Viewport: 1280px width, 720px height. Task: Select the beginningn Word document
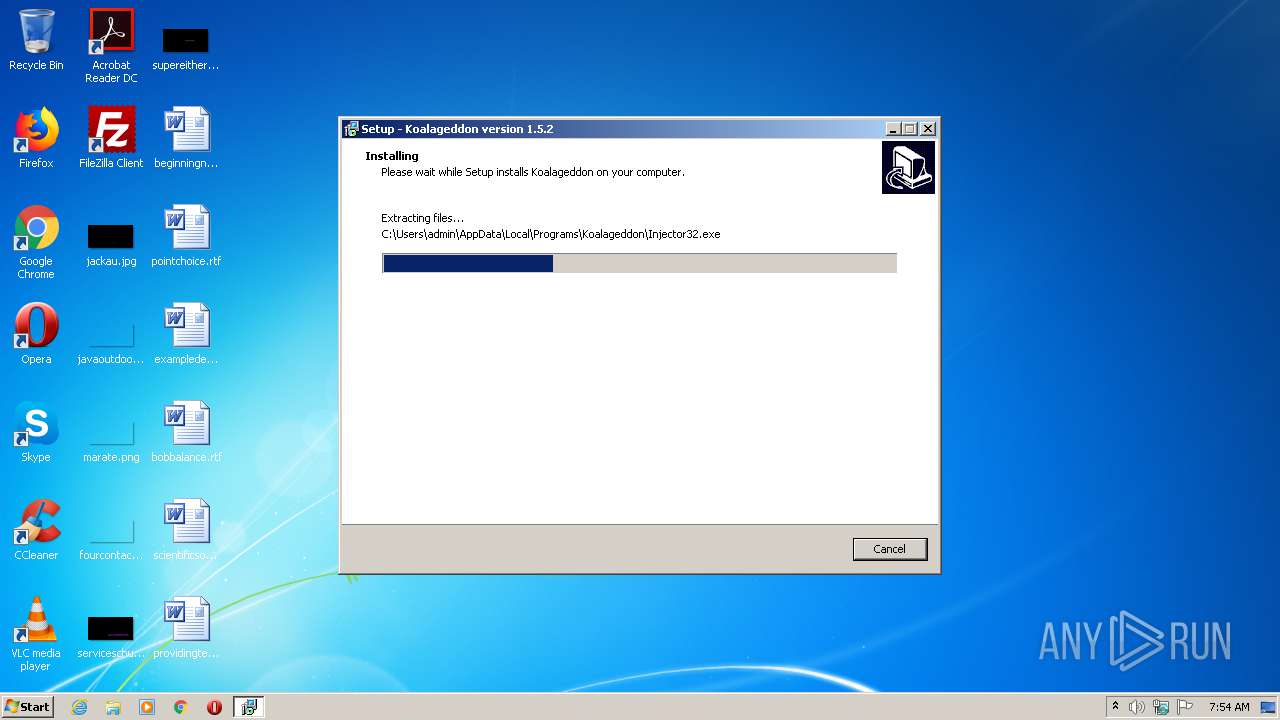click(x=186, y=138)
